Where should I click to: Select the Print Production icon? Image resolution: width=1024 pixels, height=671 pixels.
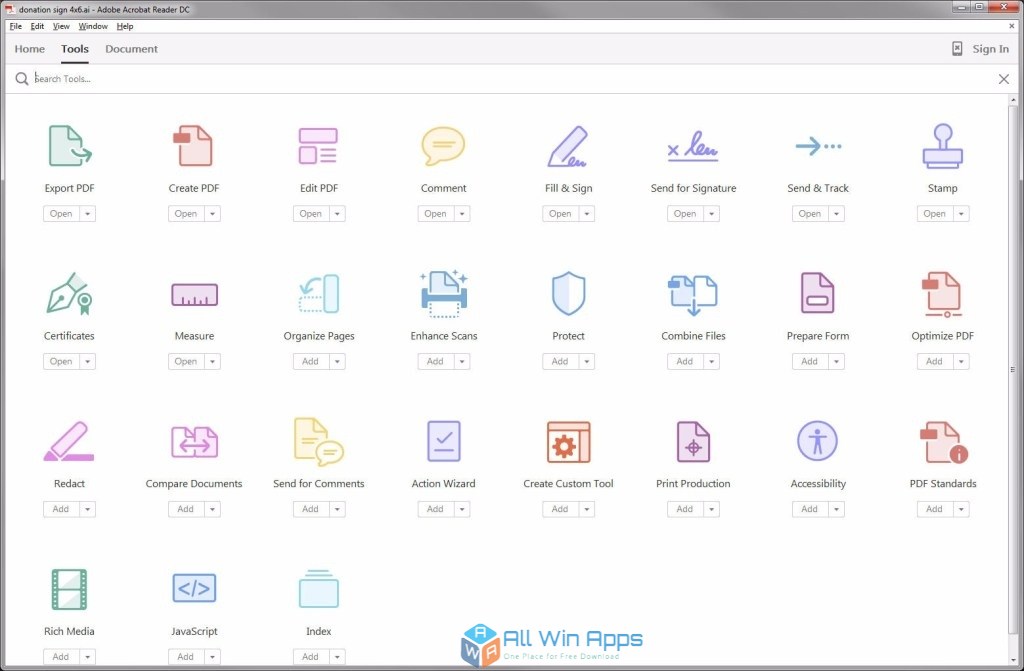[693, 442]
